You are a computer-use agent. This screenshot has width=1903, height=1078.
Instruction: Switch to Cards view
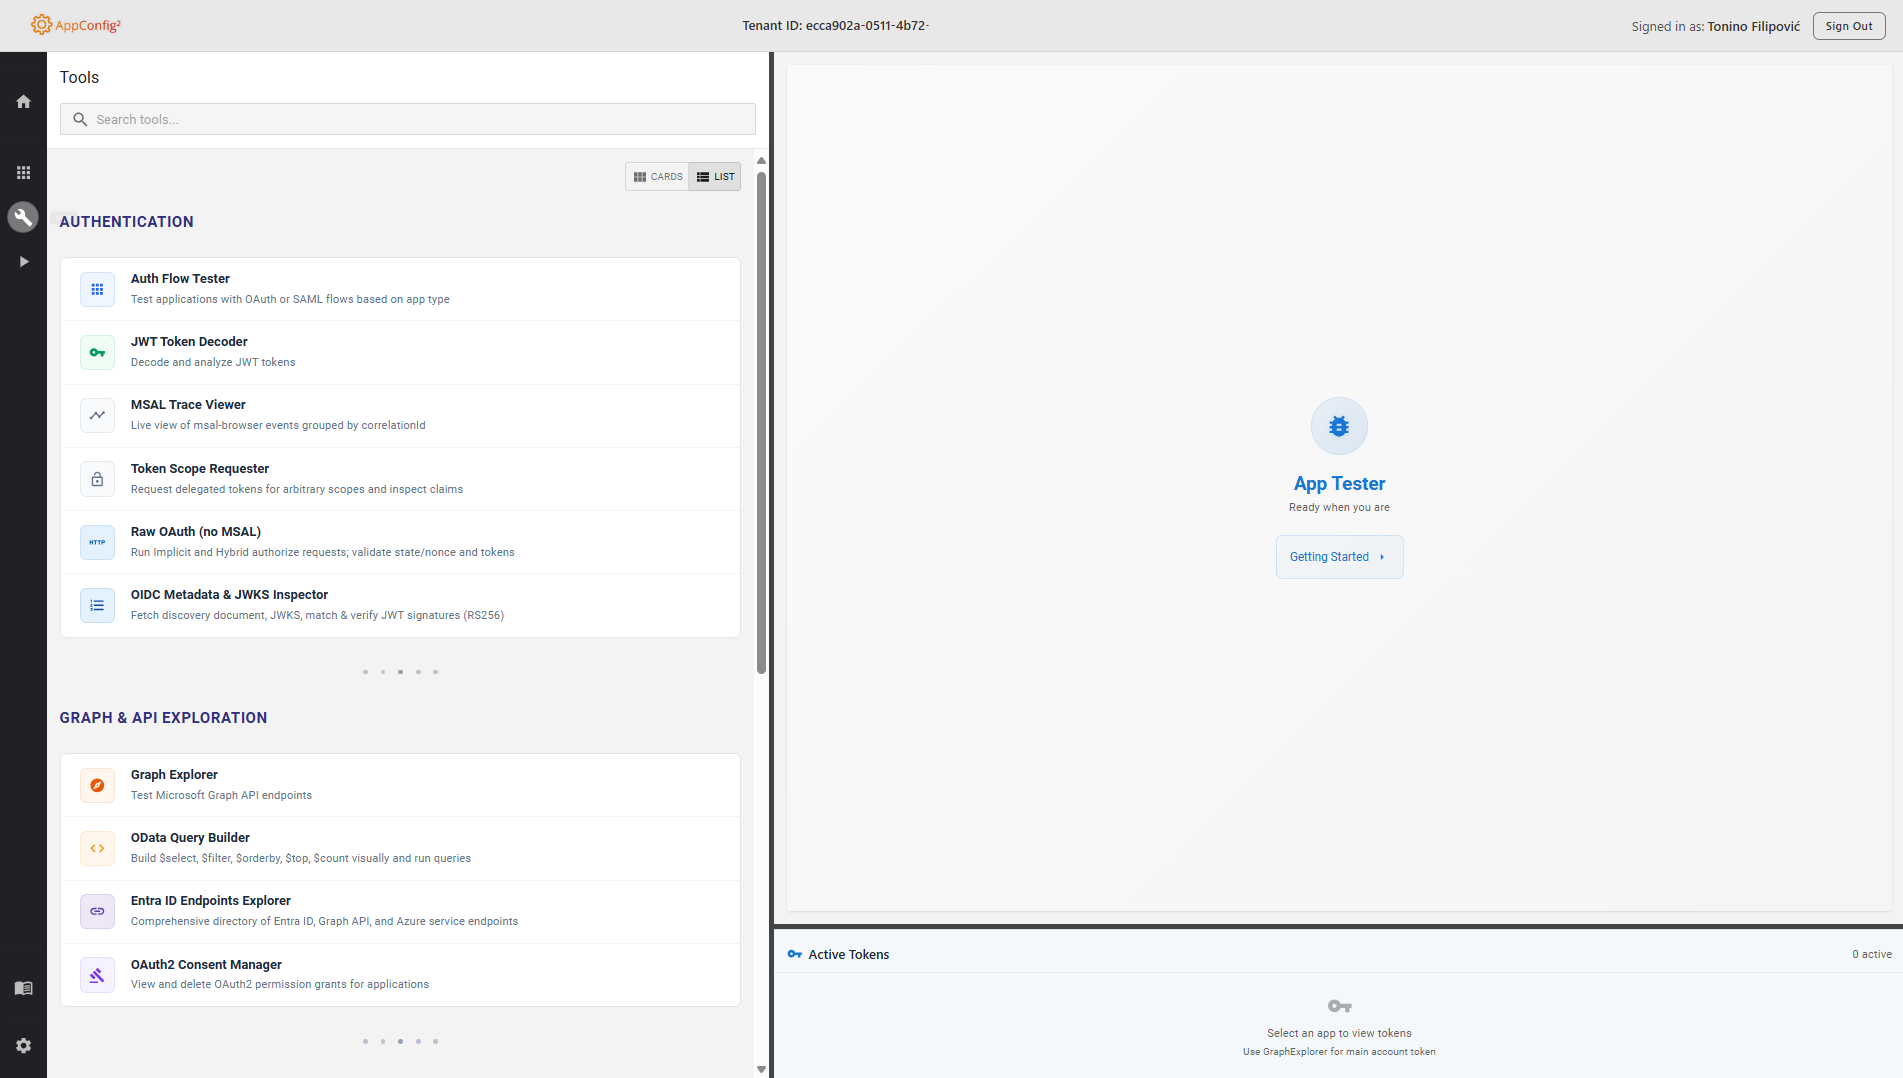pyautogui.click(x=657, y=177)
